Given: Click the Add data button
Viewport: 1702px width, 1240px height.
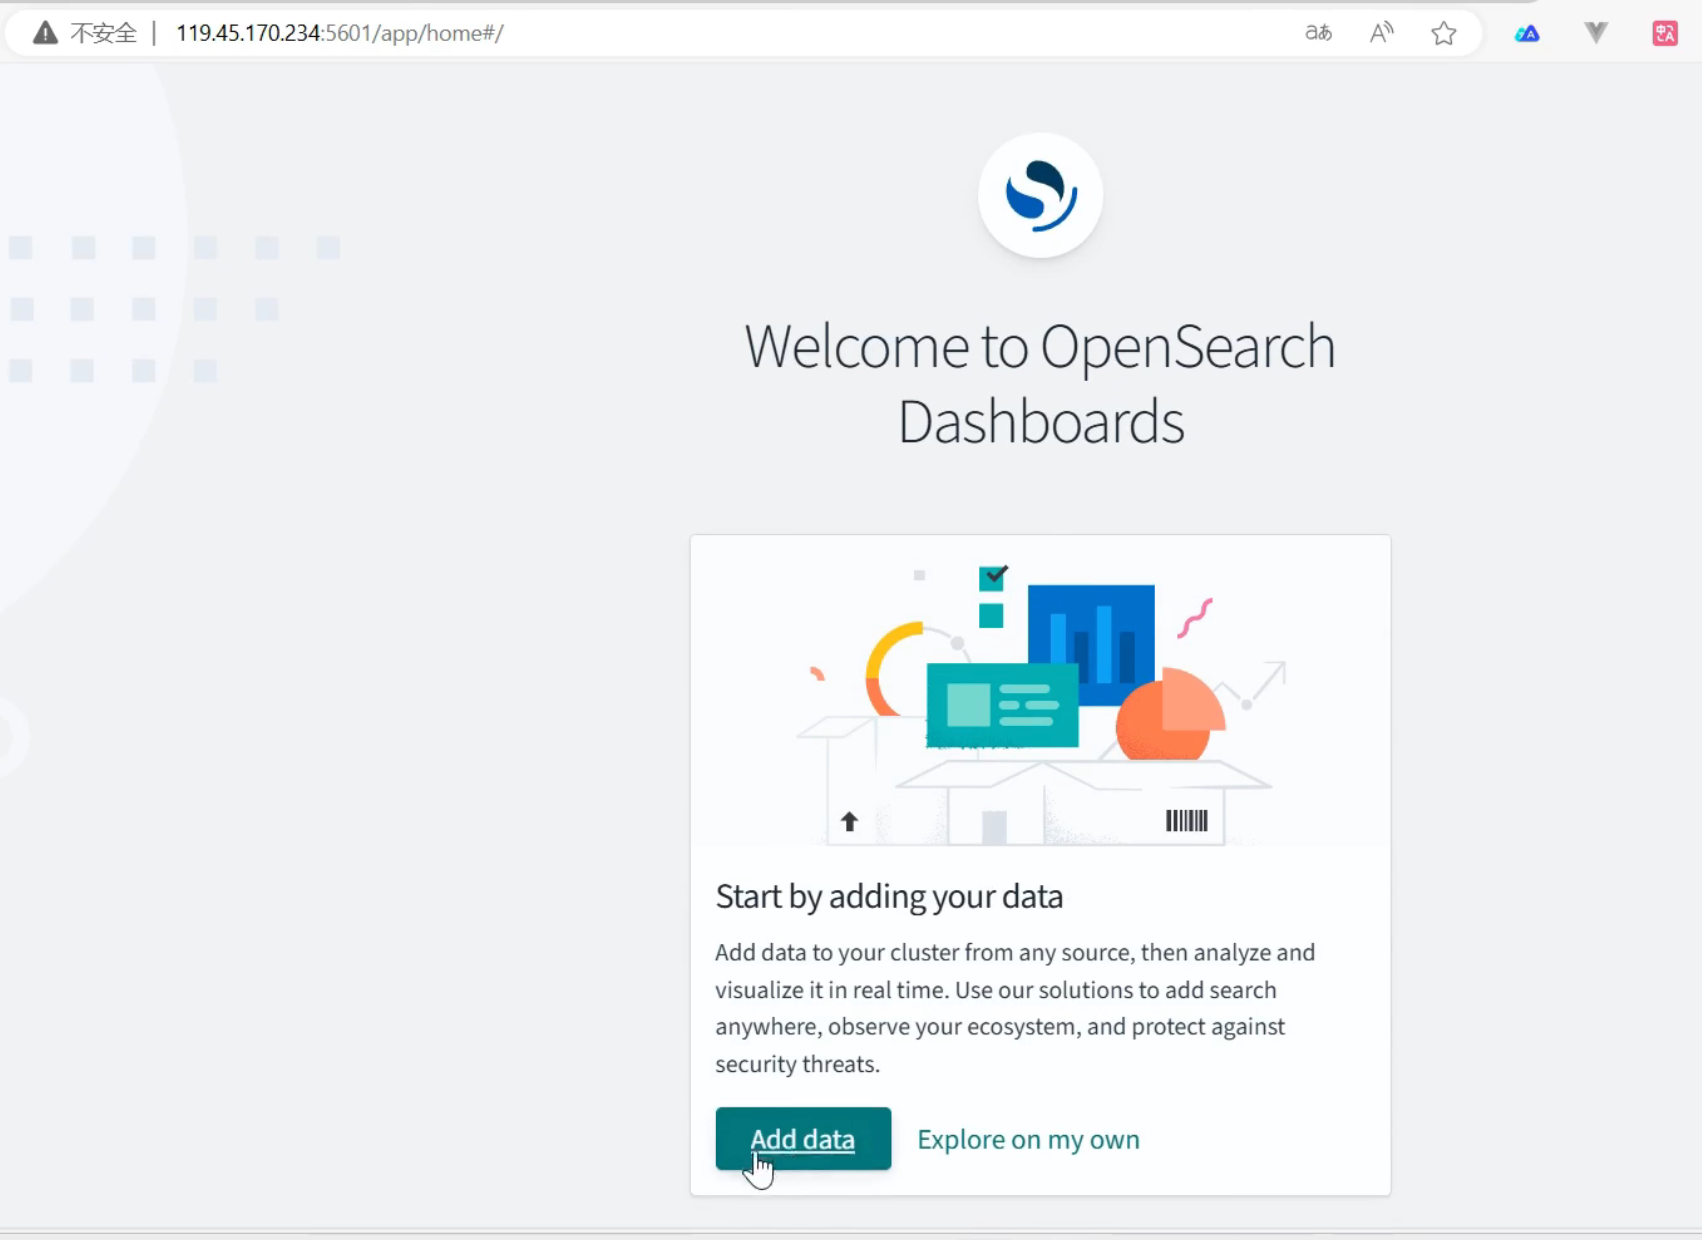Looking at the screenshot, I should click(x=803, y=1138).
